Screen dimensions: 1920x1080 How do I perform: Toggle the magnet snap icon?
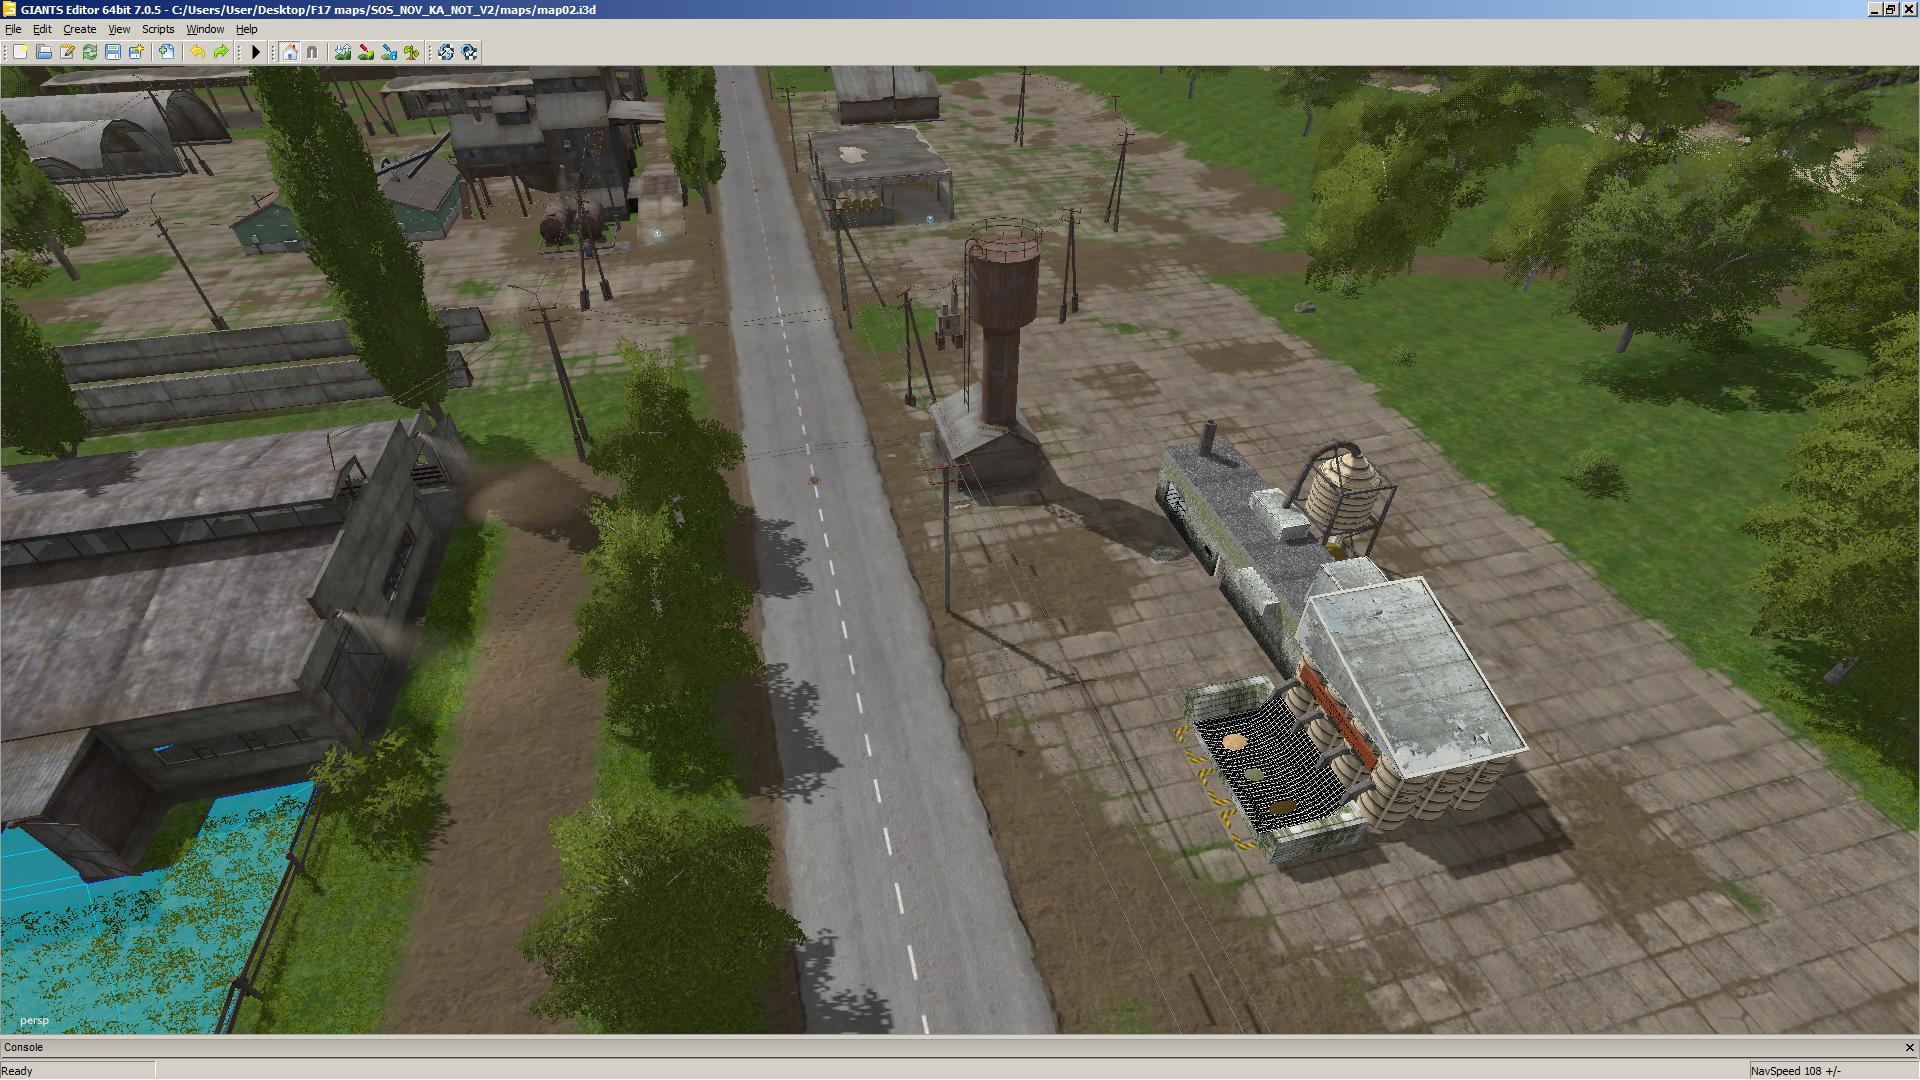(312, 52)
